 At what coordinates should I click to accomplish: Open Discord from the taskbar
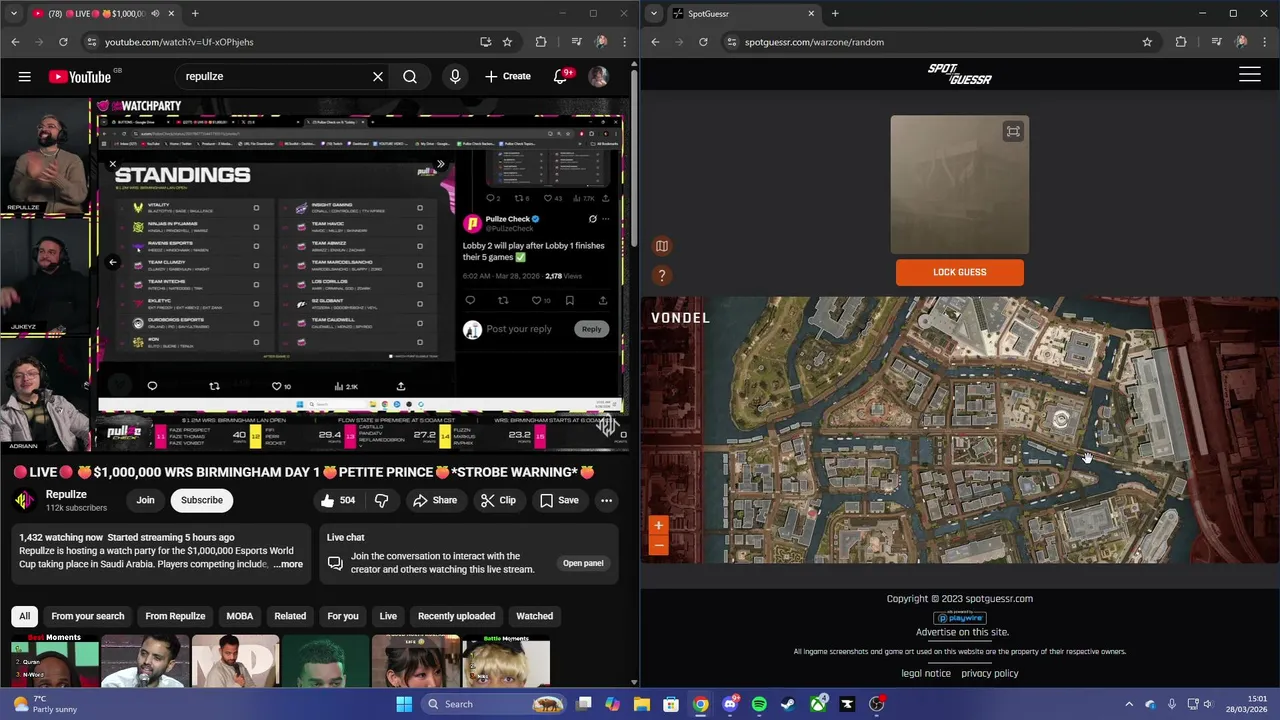(x=730, y=704)
